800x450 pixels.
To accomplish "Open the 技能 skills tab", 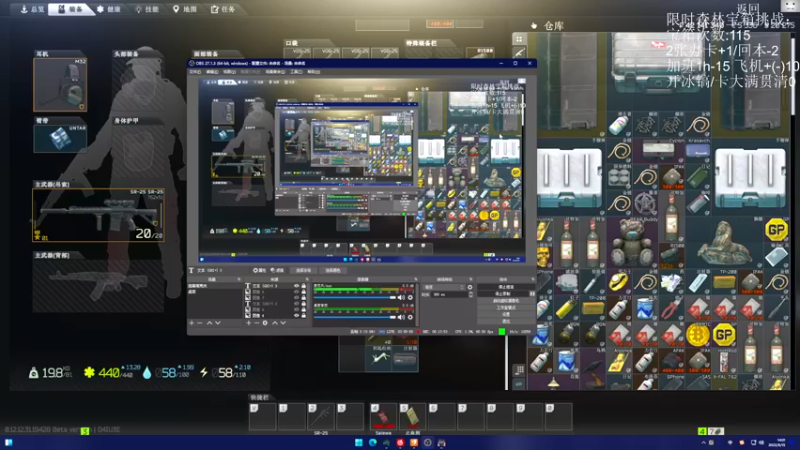I will click(147, 9).
